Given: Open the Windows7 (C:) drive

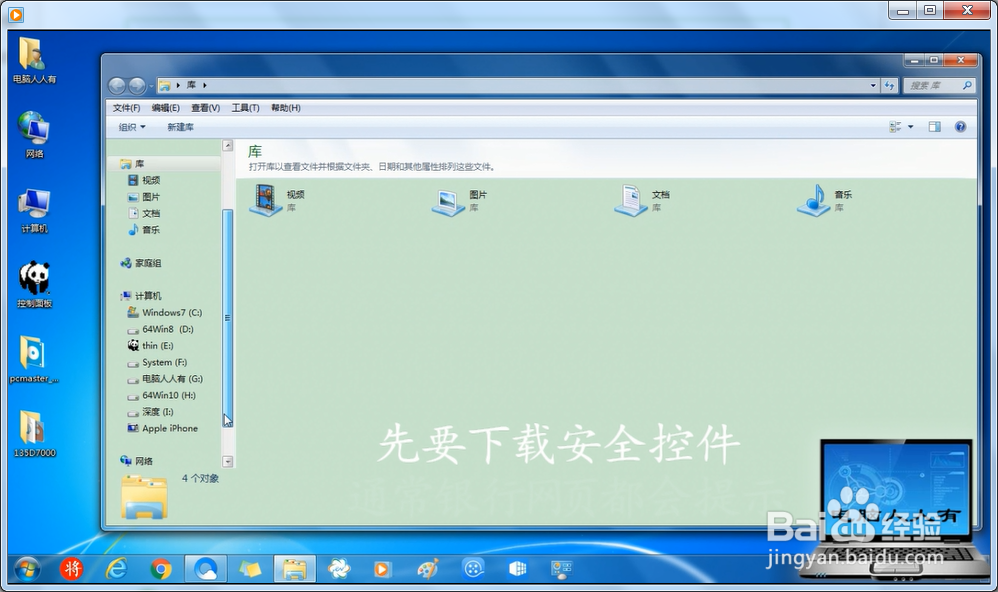Looking at the screenshot, I should point(165,313).
